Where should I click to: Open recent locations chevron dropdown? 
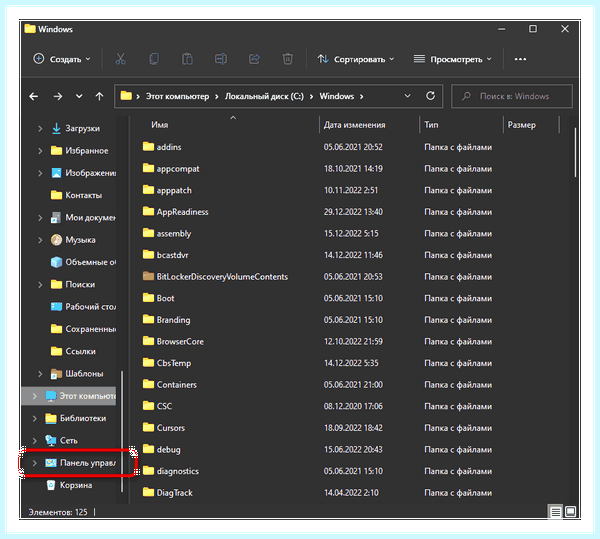79,96
